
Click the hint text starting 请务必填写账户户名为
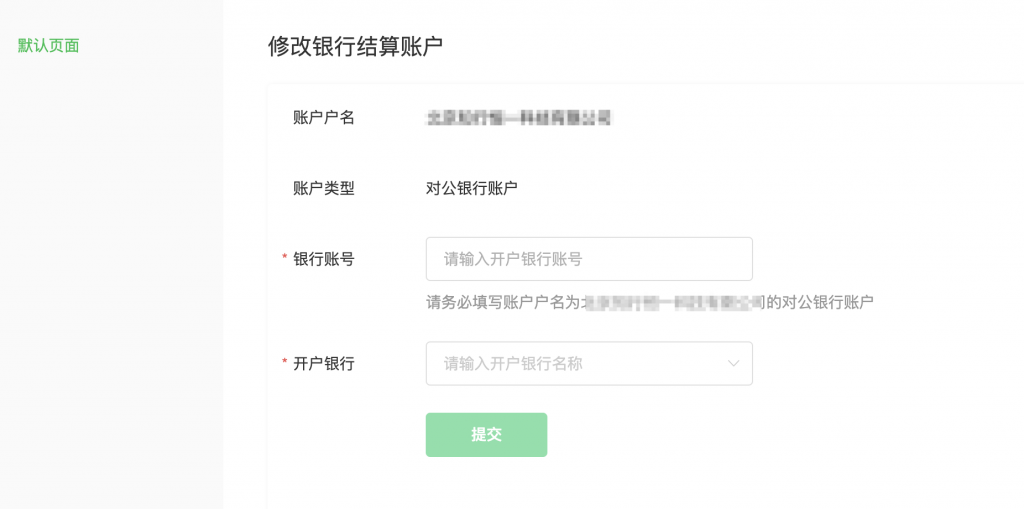coord(503,302)
